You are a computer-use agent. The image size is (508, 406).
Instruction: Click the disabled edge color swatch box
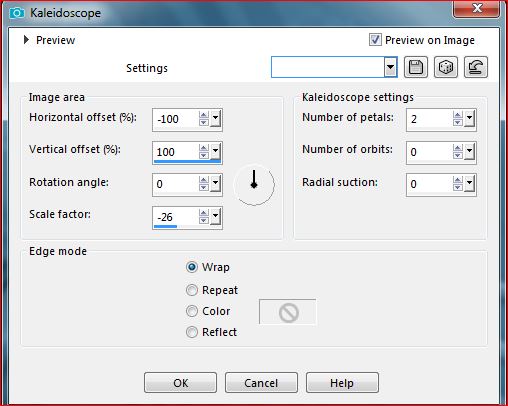288,312
